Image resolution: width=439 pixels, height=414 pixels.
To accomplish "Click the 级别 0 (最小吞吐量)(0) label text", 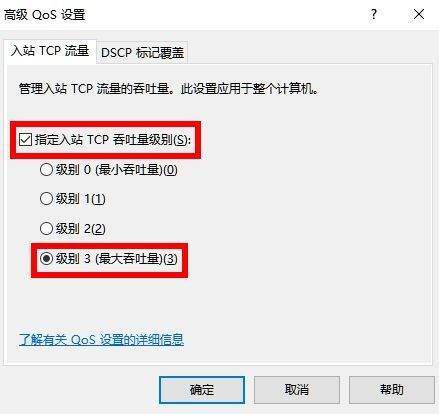I will click(116, 170).
